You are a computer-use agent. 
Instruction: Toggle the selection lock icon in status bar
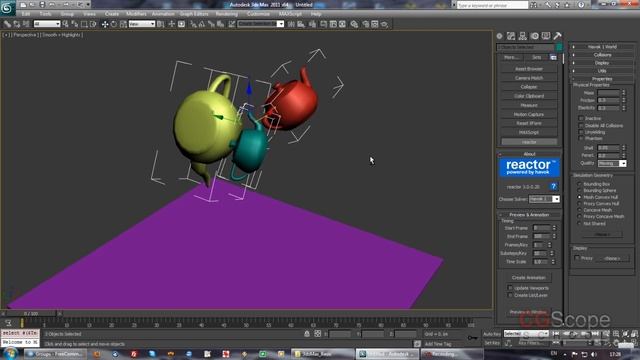[x=307, y=334]
